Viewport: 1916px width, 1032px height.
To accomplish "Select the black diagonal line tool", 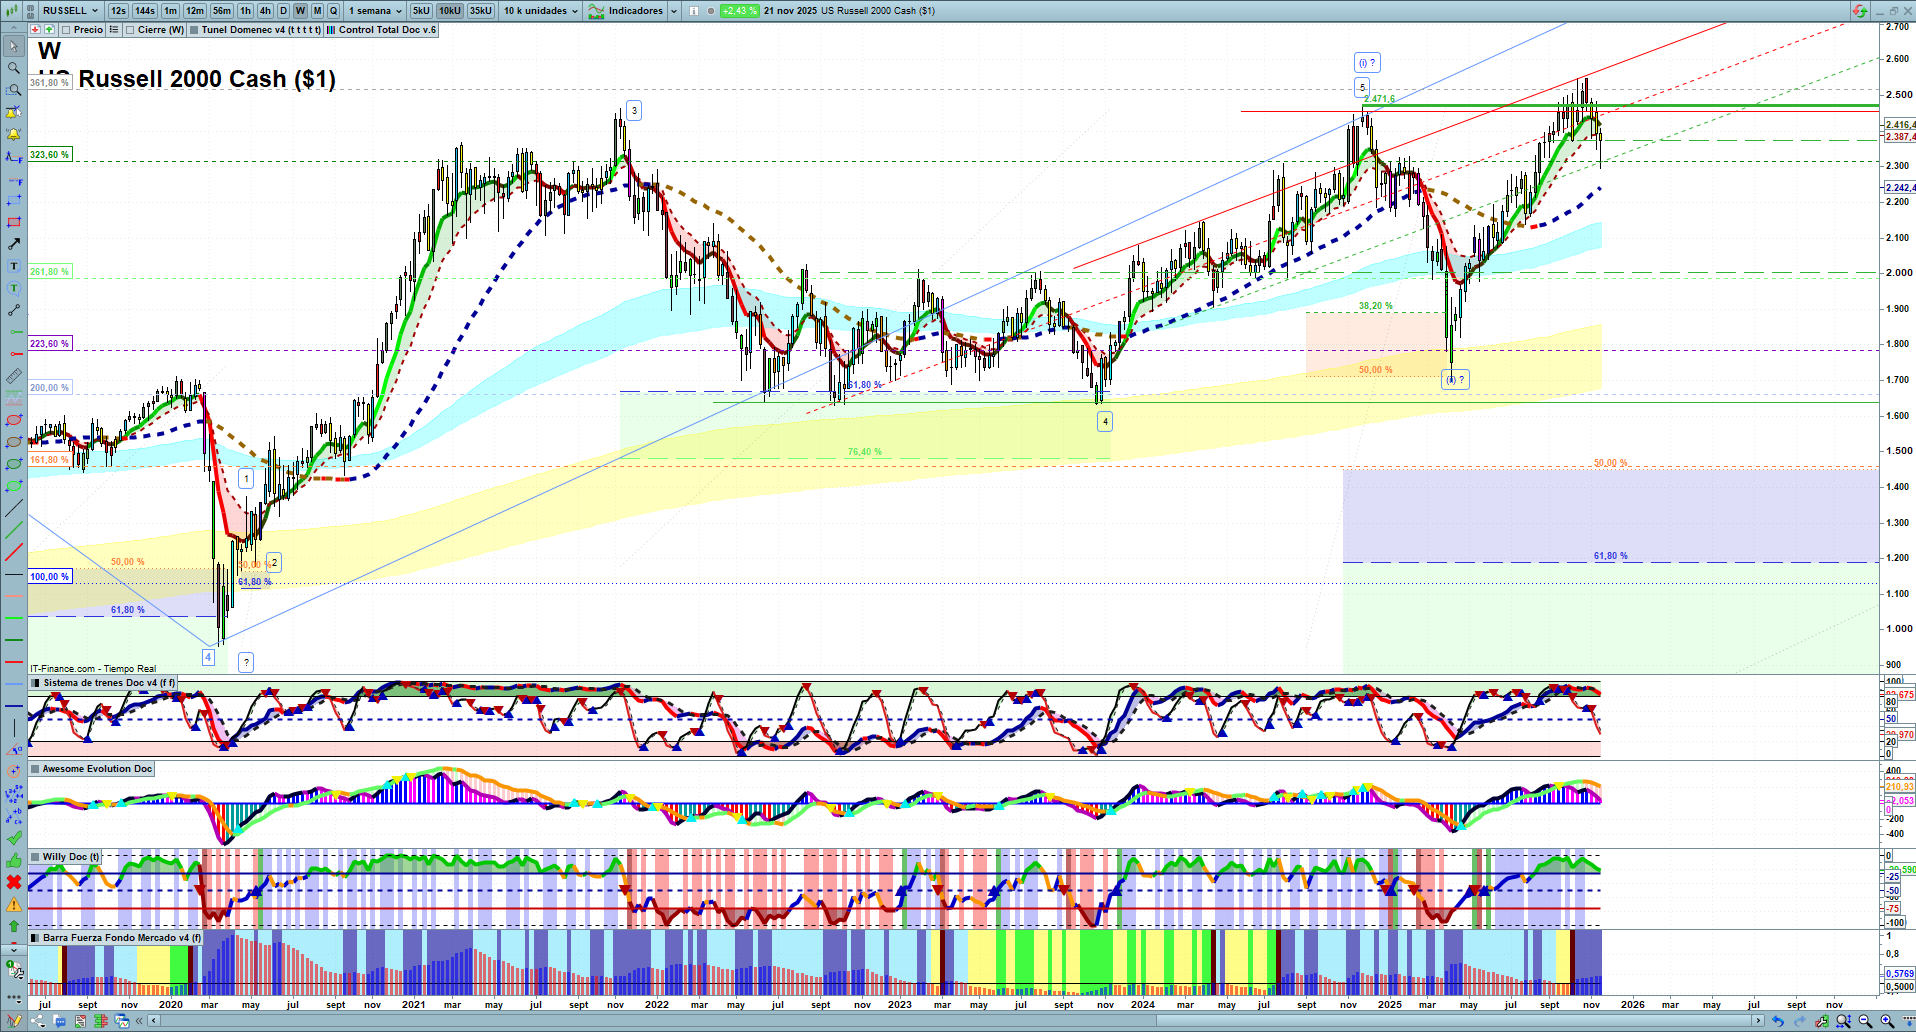I will tap(14, 508).
